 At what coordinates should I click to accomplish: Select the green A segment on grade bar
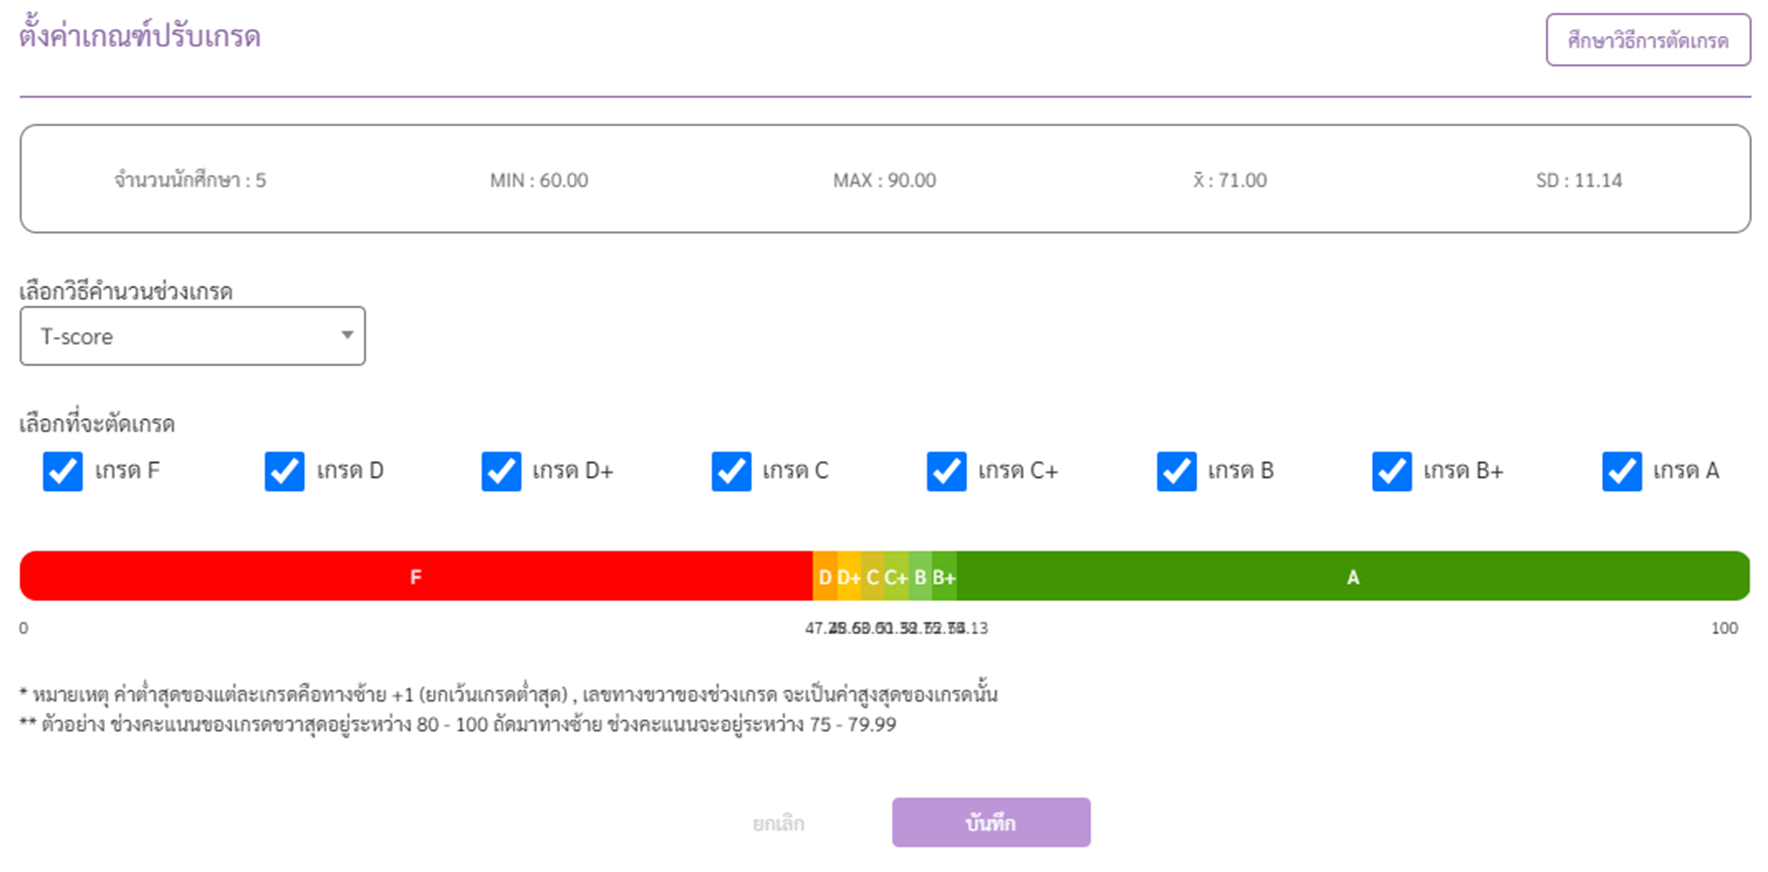point(1353,576)
